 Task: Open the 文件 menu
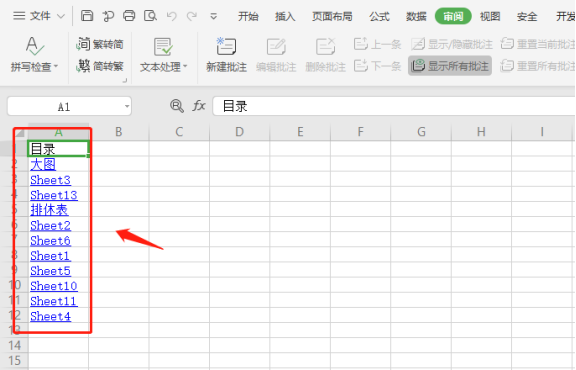39,16
